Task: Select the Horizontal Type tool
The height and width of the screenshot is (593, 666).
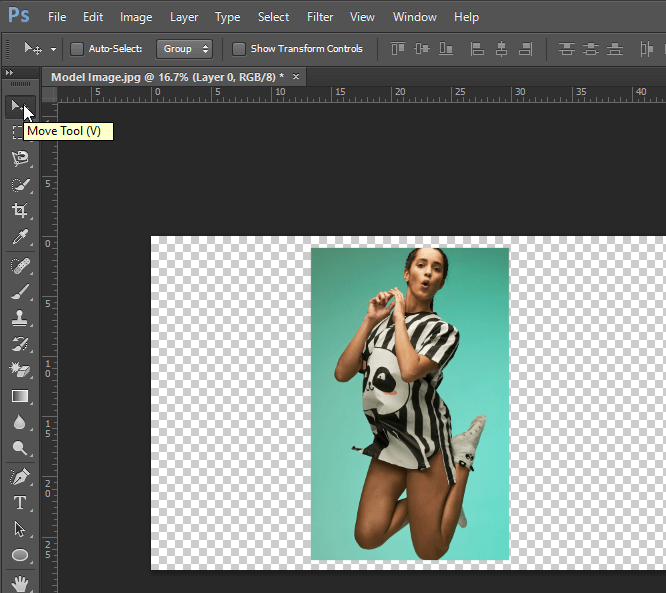Action: pyautogui.click(x=19, y=502)
